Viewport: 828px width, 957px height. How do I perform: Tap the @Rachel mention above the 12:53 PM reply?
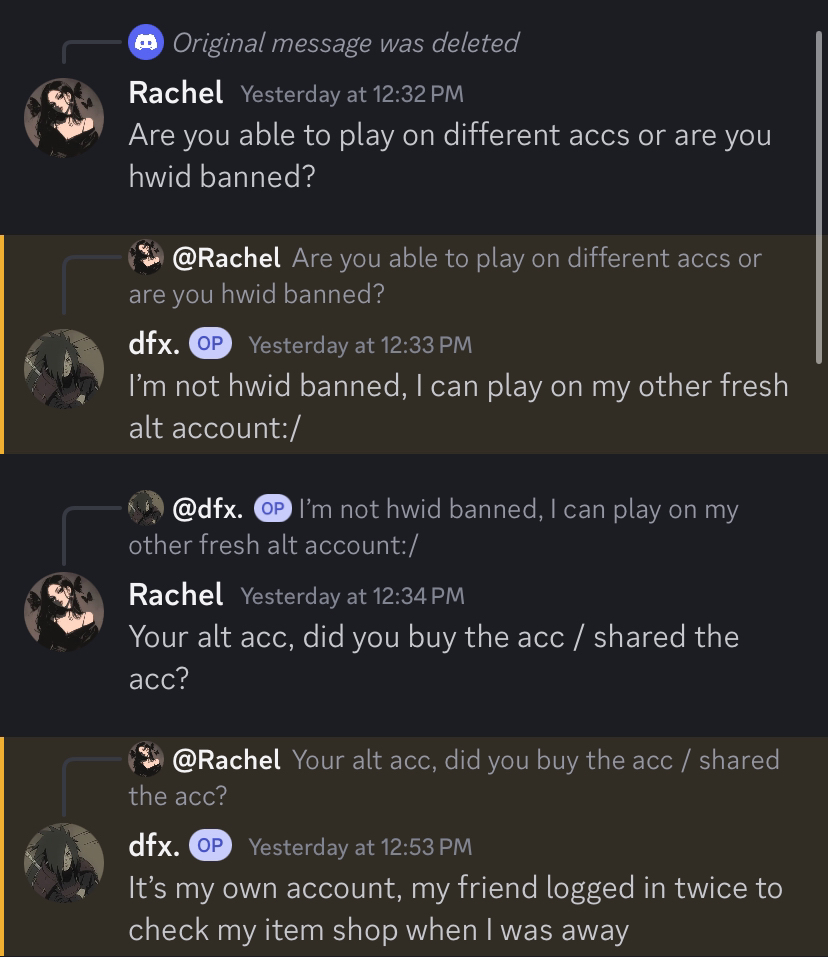[x=226, y=760]
